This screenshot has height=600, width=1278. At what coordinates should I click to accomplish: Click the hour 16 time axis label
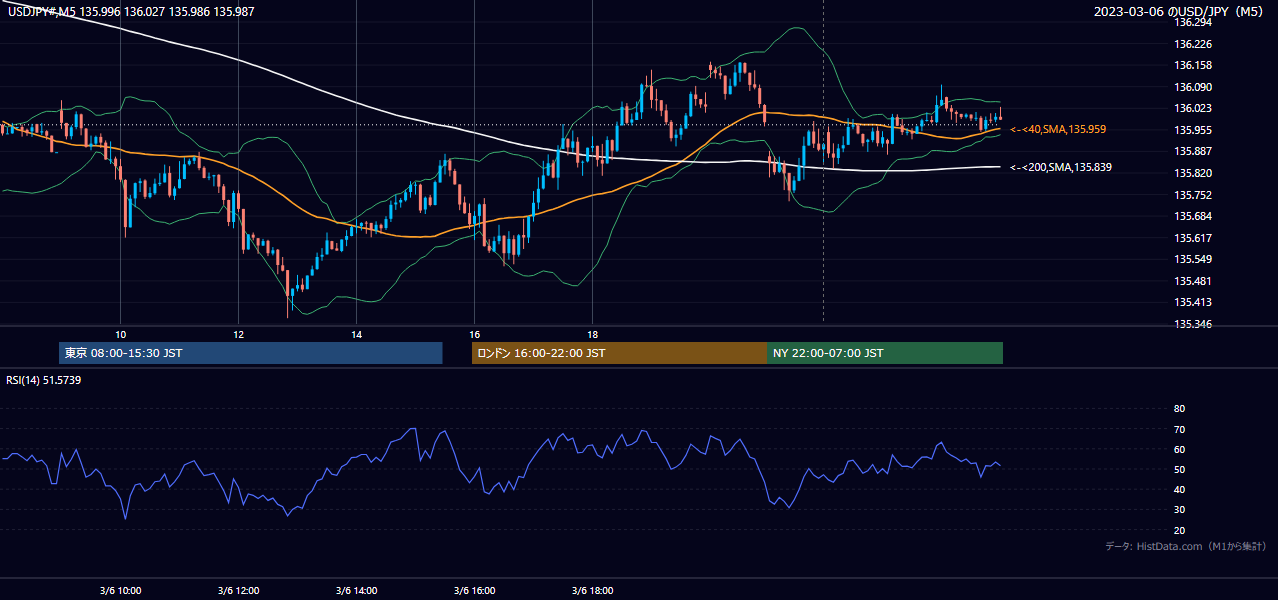click(x=474, y=333)
